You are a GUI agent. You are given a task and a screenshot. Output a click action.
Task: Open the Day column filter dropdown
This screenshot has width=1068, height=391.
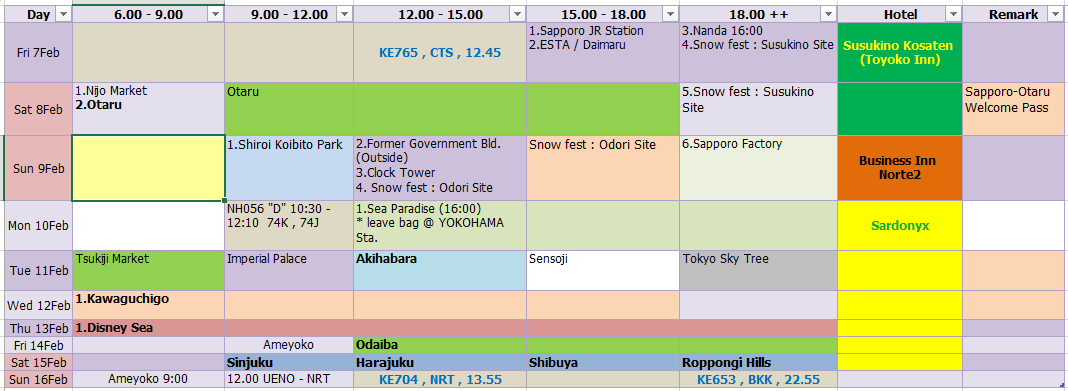coord(63,14)
